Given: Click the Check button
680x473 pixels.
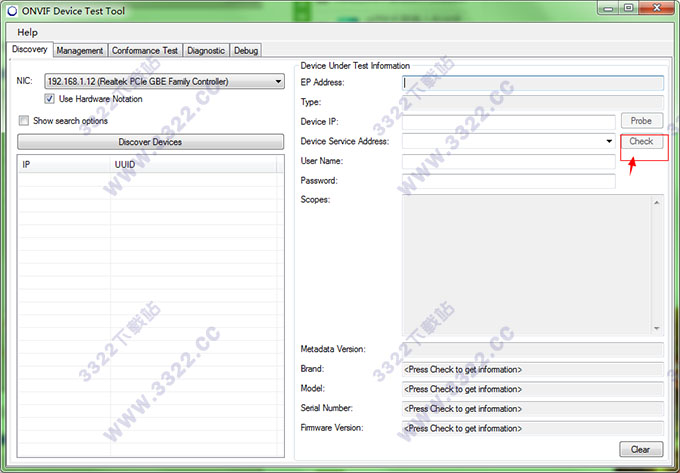Looking at the screenshot, I should point(641,141).
